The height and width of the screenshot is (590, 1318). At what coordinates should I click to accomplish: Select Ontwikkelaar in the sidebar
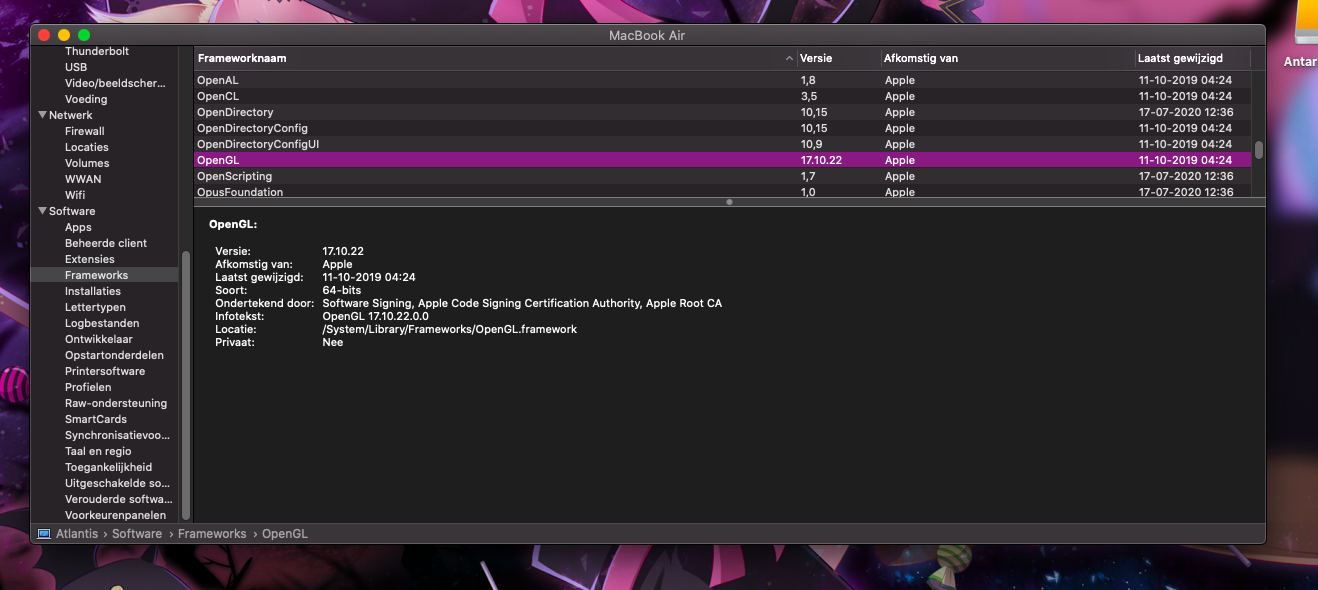pyautogui.click(x=99, y=339)
